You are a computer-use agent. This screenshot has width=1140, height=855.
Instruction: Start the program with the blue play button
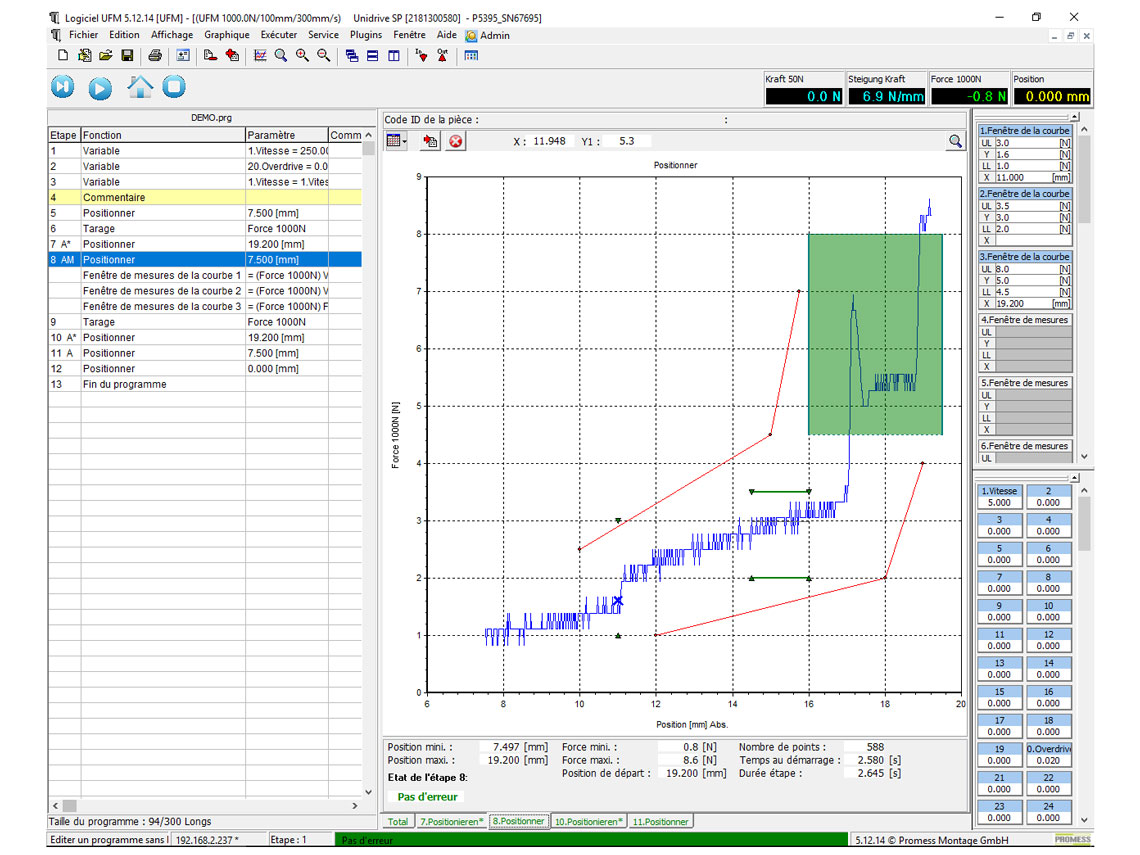click(x=101, y=88)
